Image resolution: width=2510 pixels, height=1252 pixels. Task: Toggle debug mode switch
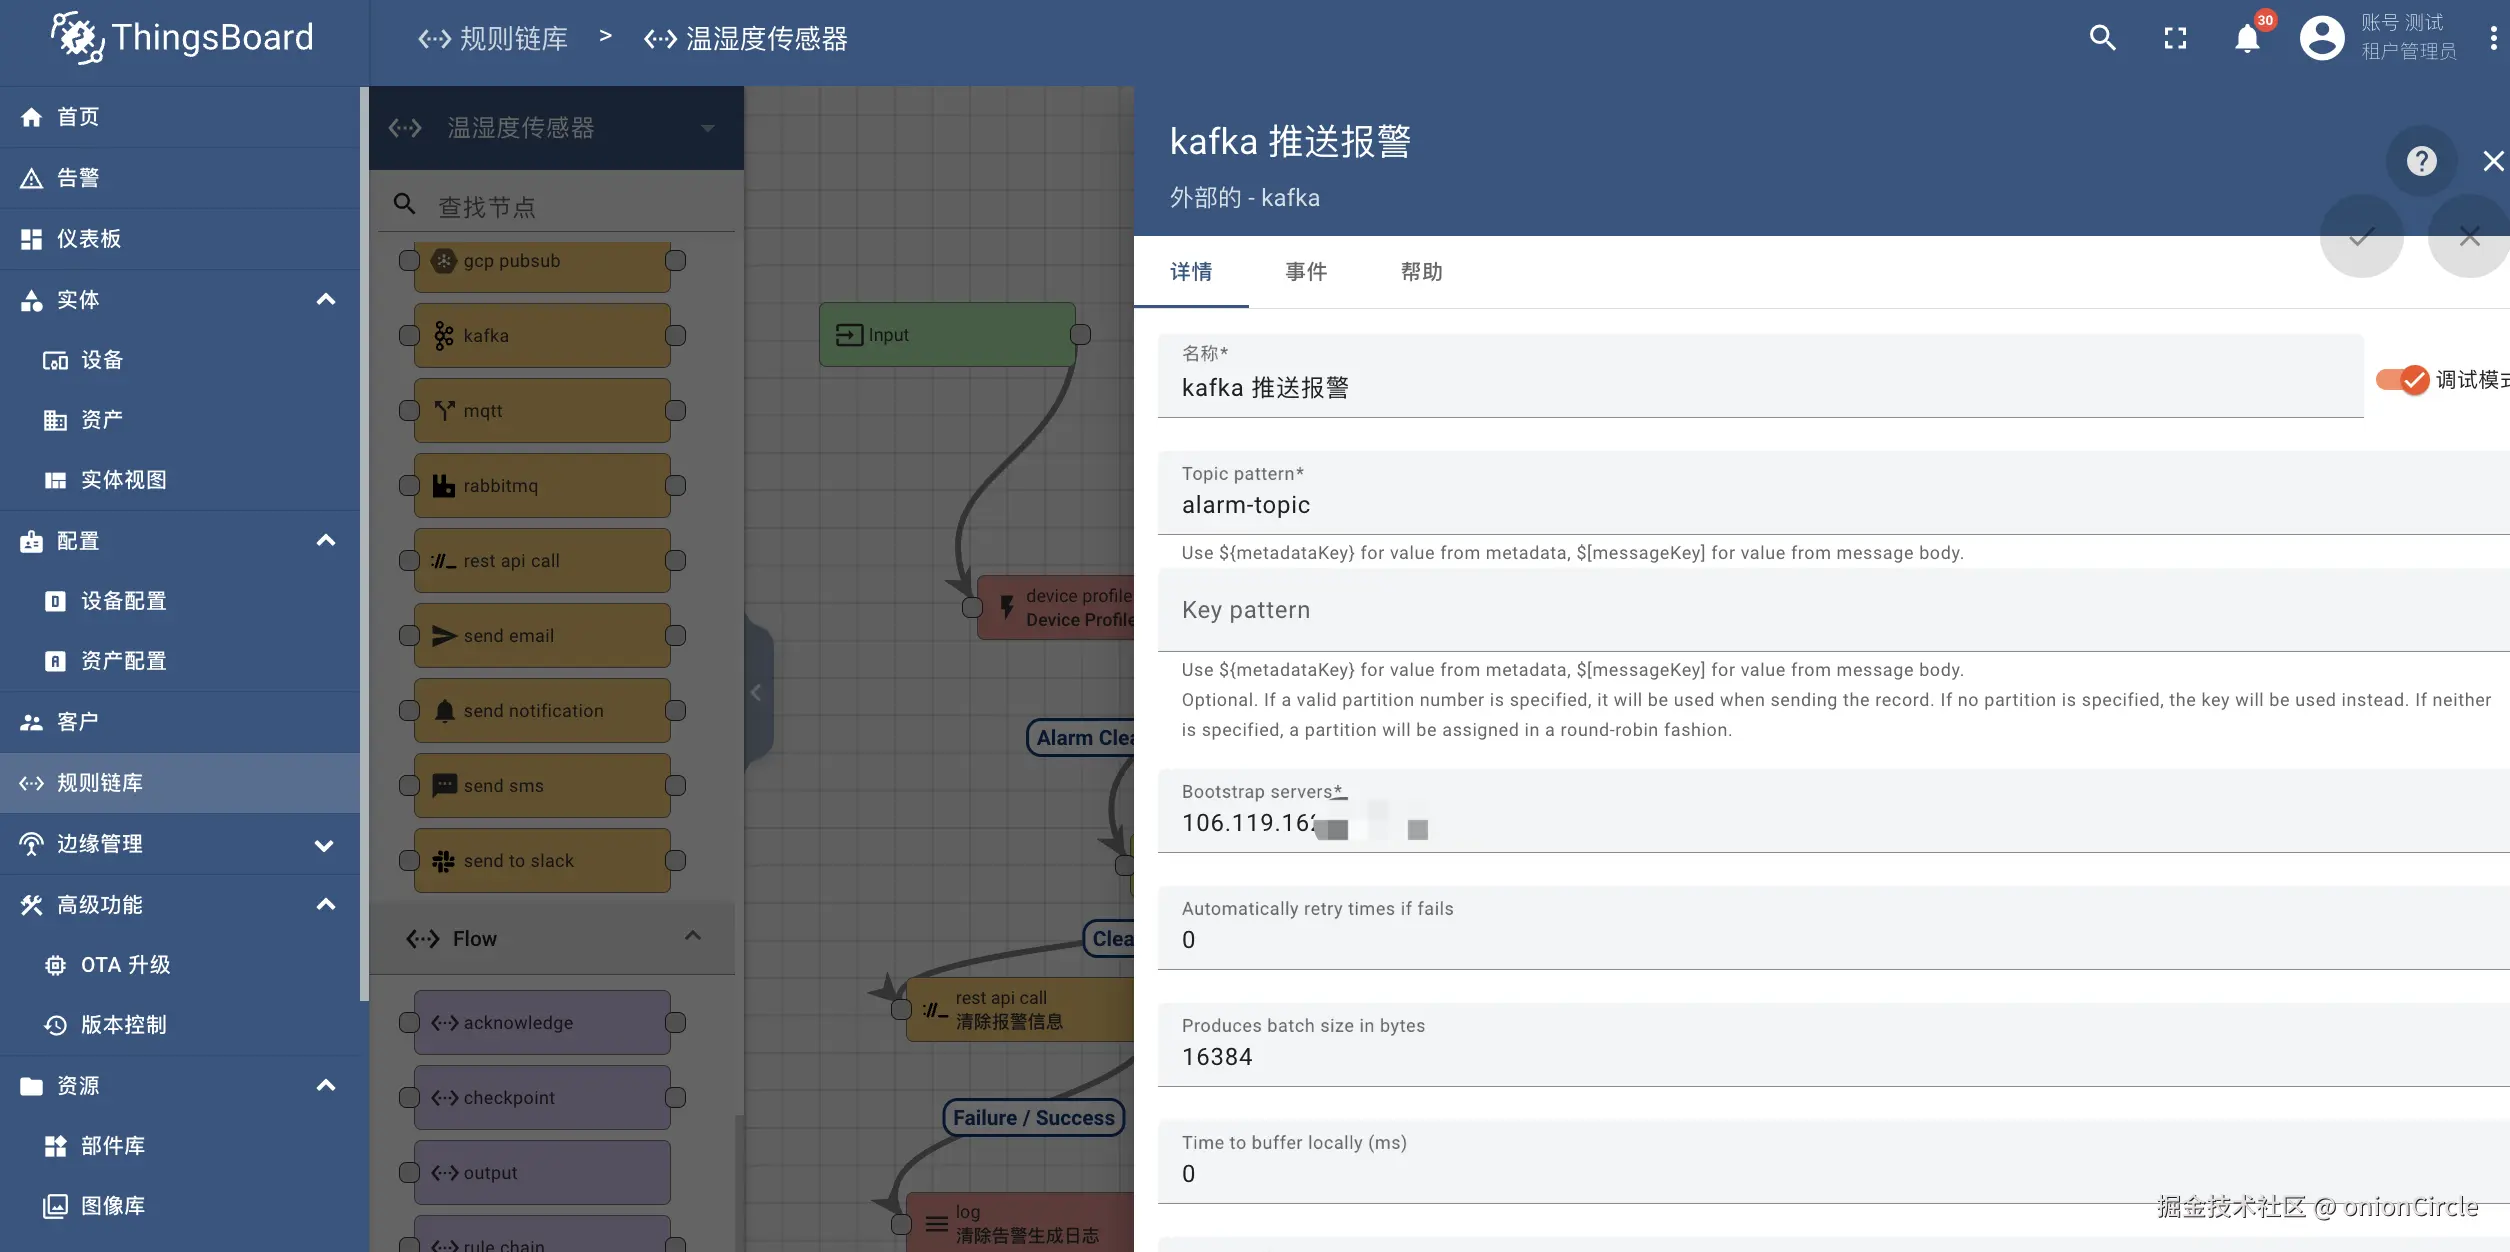pos(2402,380)
